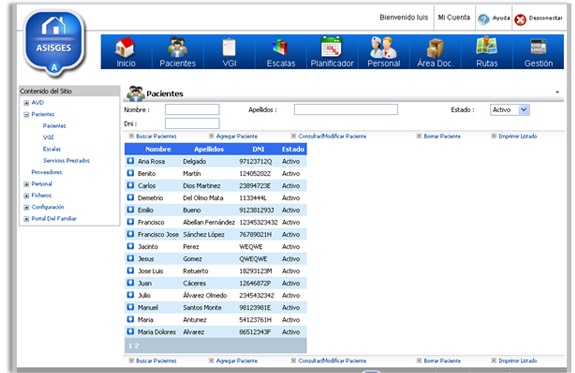Viewport: 575px width, 373px height.
Task: Open Mi Cuenta
Action: (454, 17)
